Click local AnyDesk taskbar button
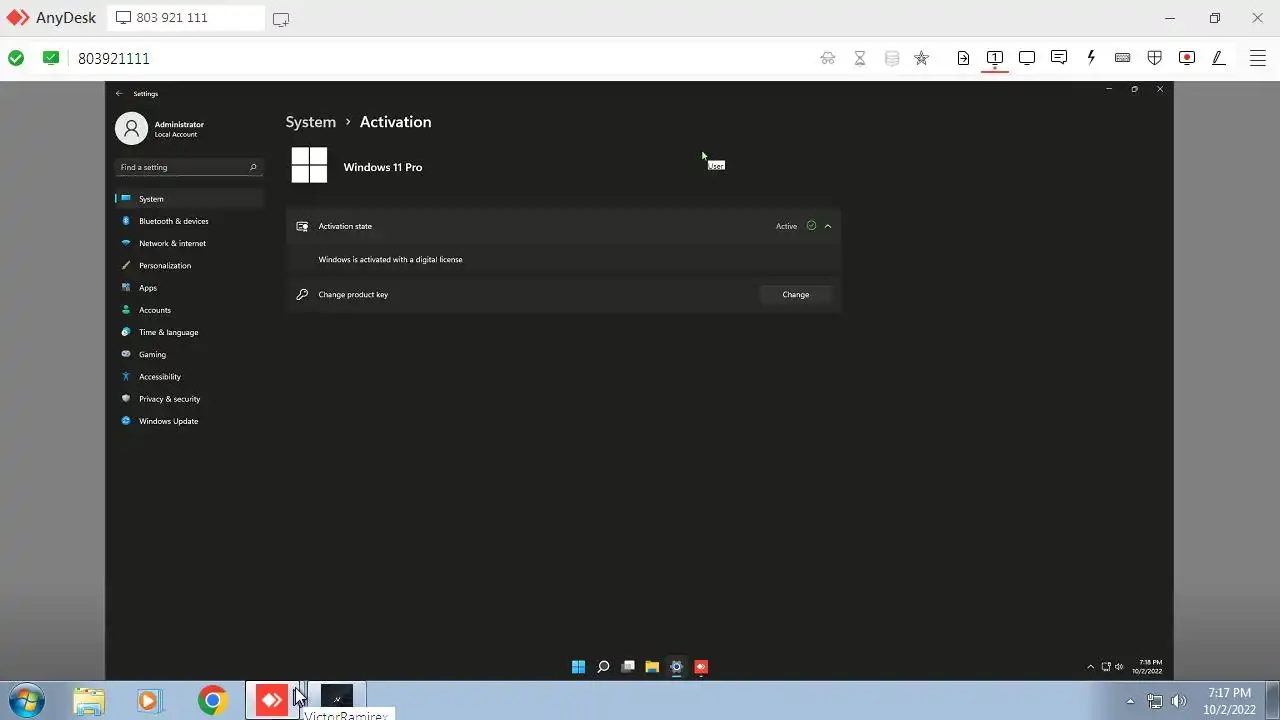 coord(272,700)
